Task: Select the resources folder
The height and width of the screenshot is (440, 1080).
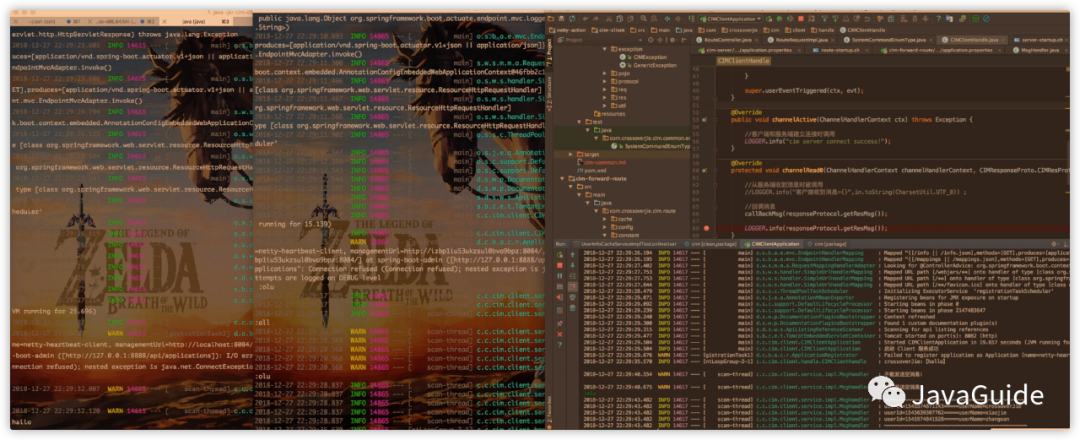Action: tap(608, 114)
